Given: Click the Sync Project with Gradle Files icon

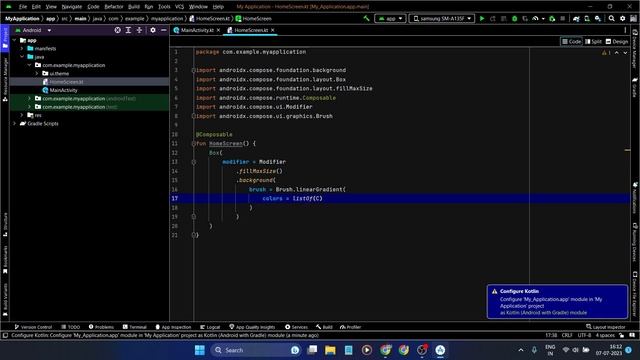Looking at the screenshot, I should [x=576, y=18].
